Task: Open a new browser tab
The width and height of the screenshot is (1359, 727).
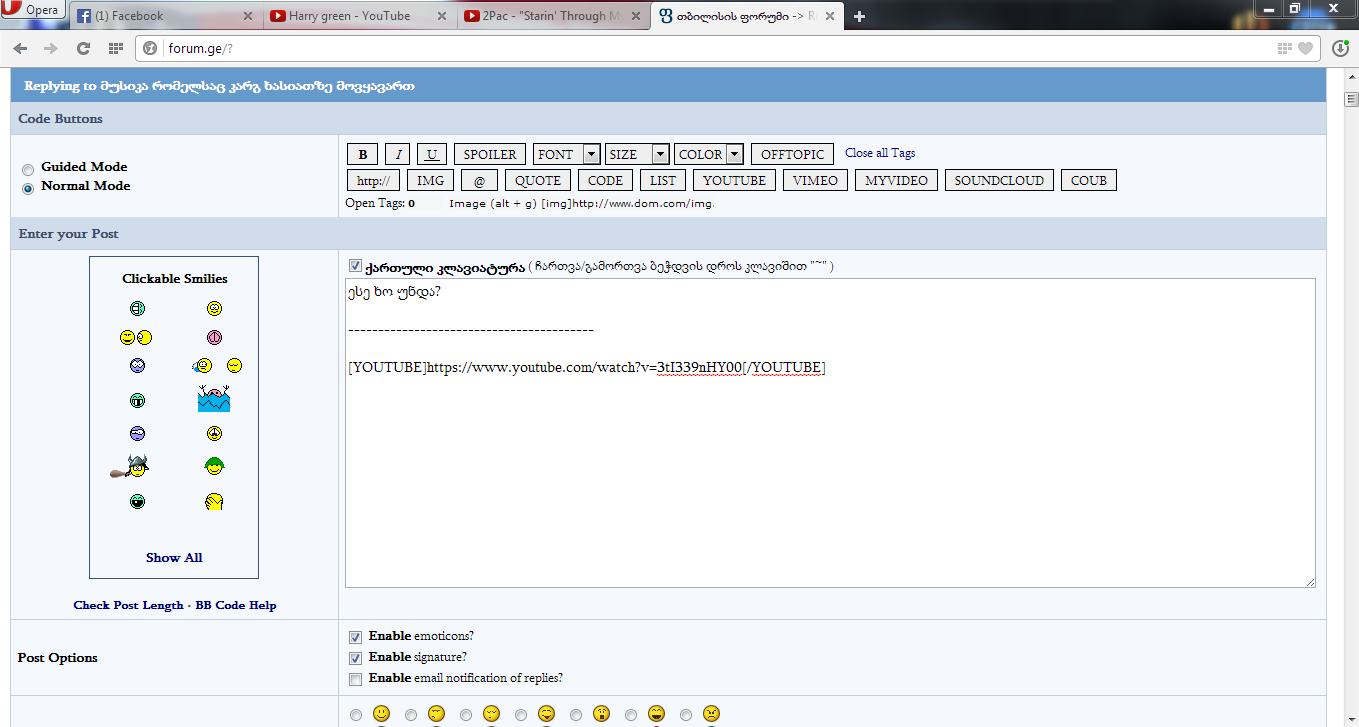Action: [859, 16]
